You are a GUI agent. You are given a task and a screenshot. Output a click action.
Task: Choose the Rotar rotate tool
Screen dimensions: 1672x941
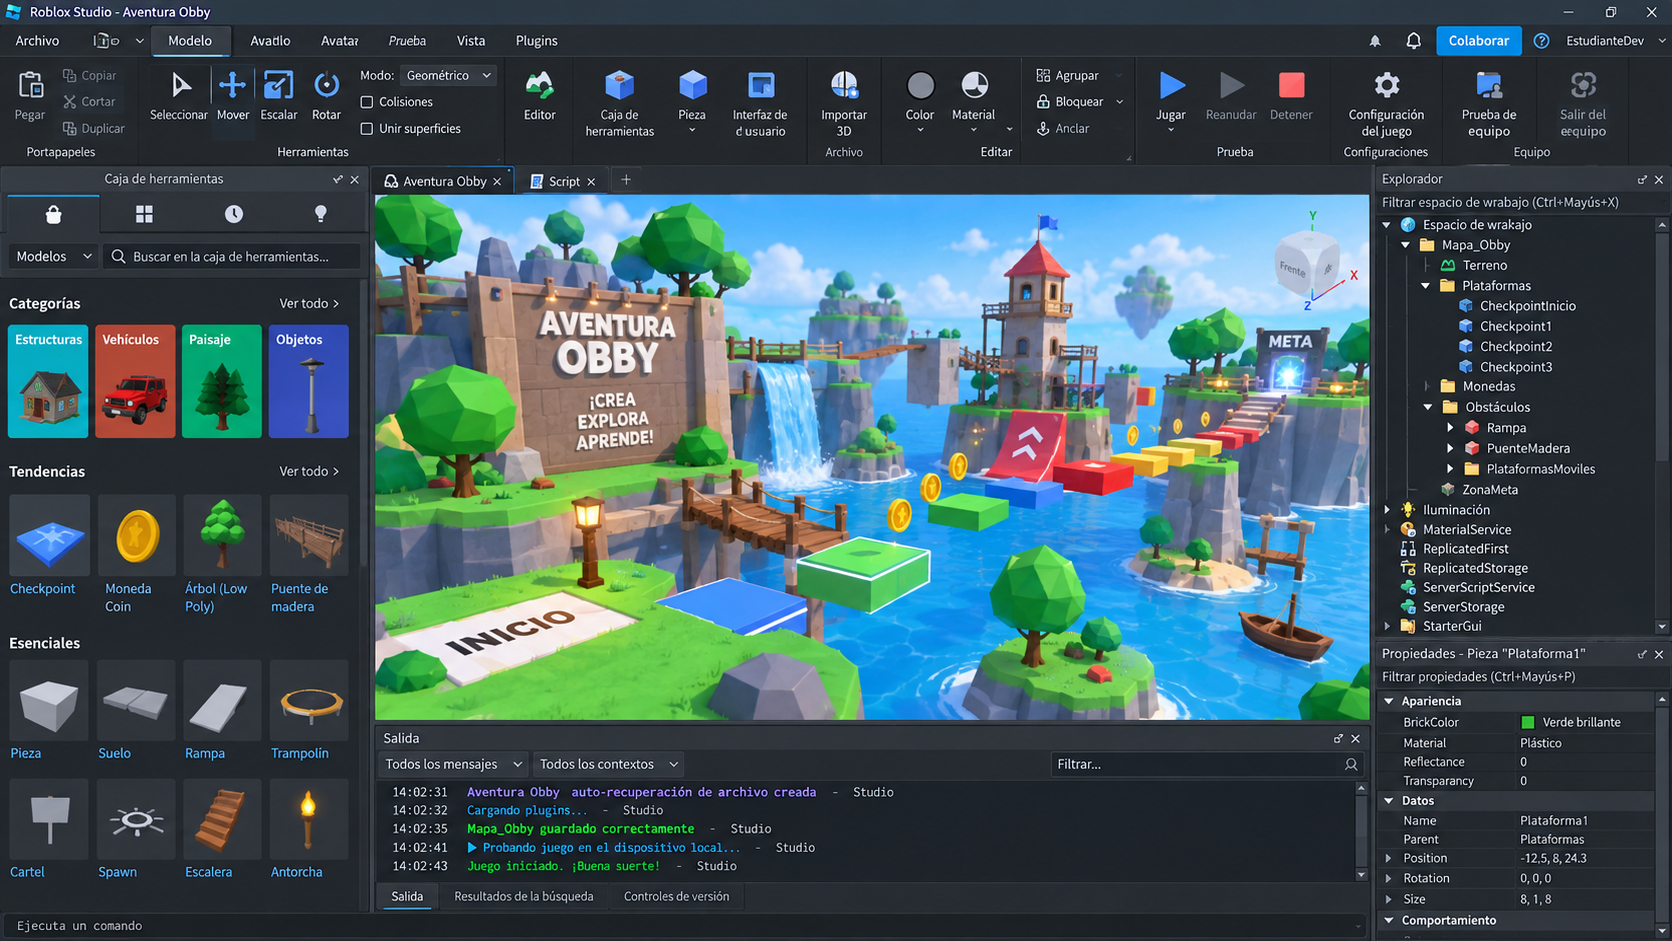click(x=326, y=96)
